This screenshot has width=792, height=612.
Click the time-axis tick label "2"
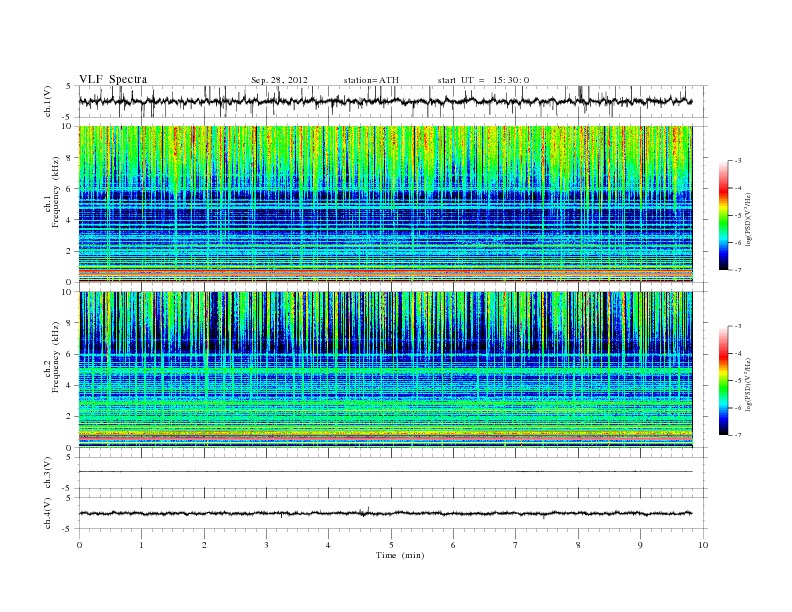pos(204,545)
